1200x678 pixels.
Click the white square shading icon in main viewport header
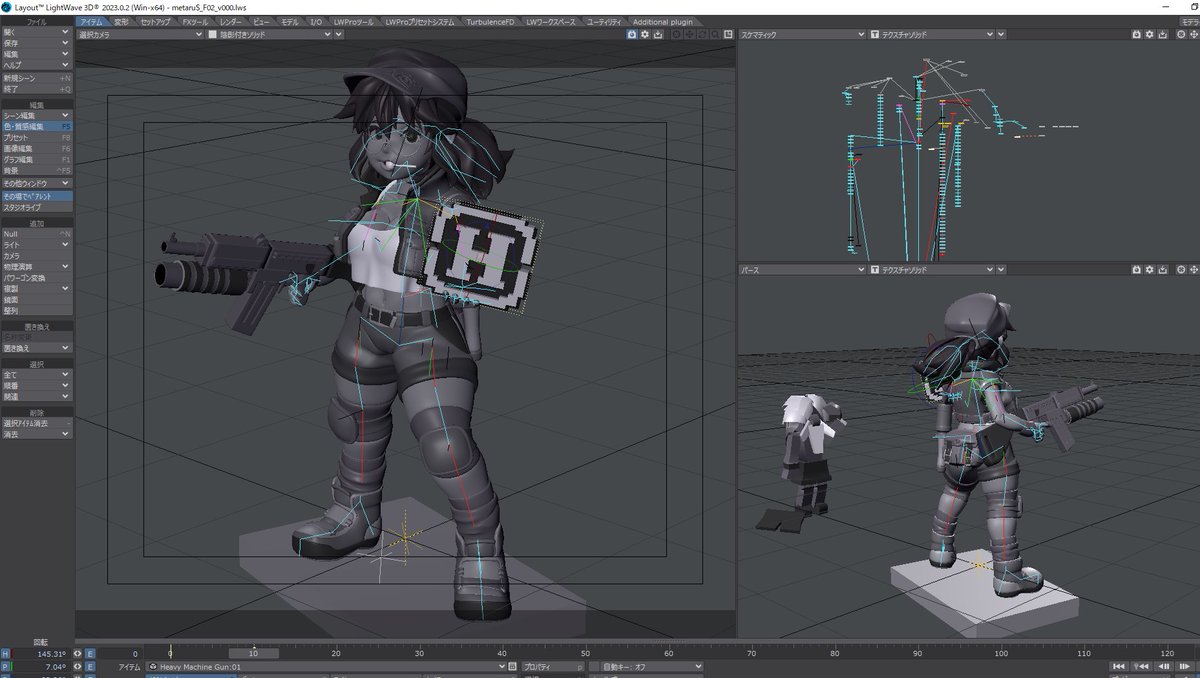coord(212,34)
